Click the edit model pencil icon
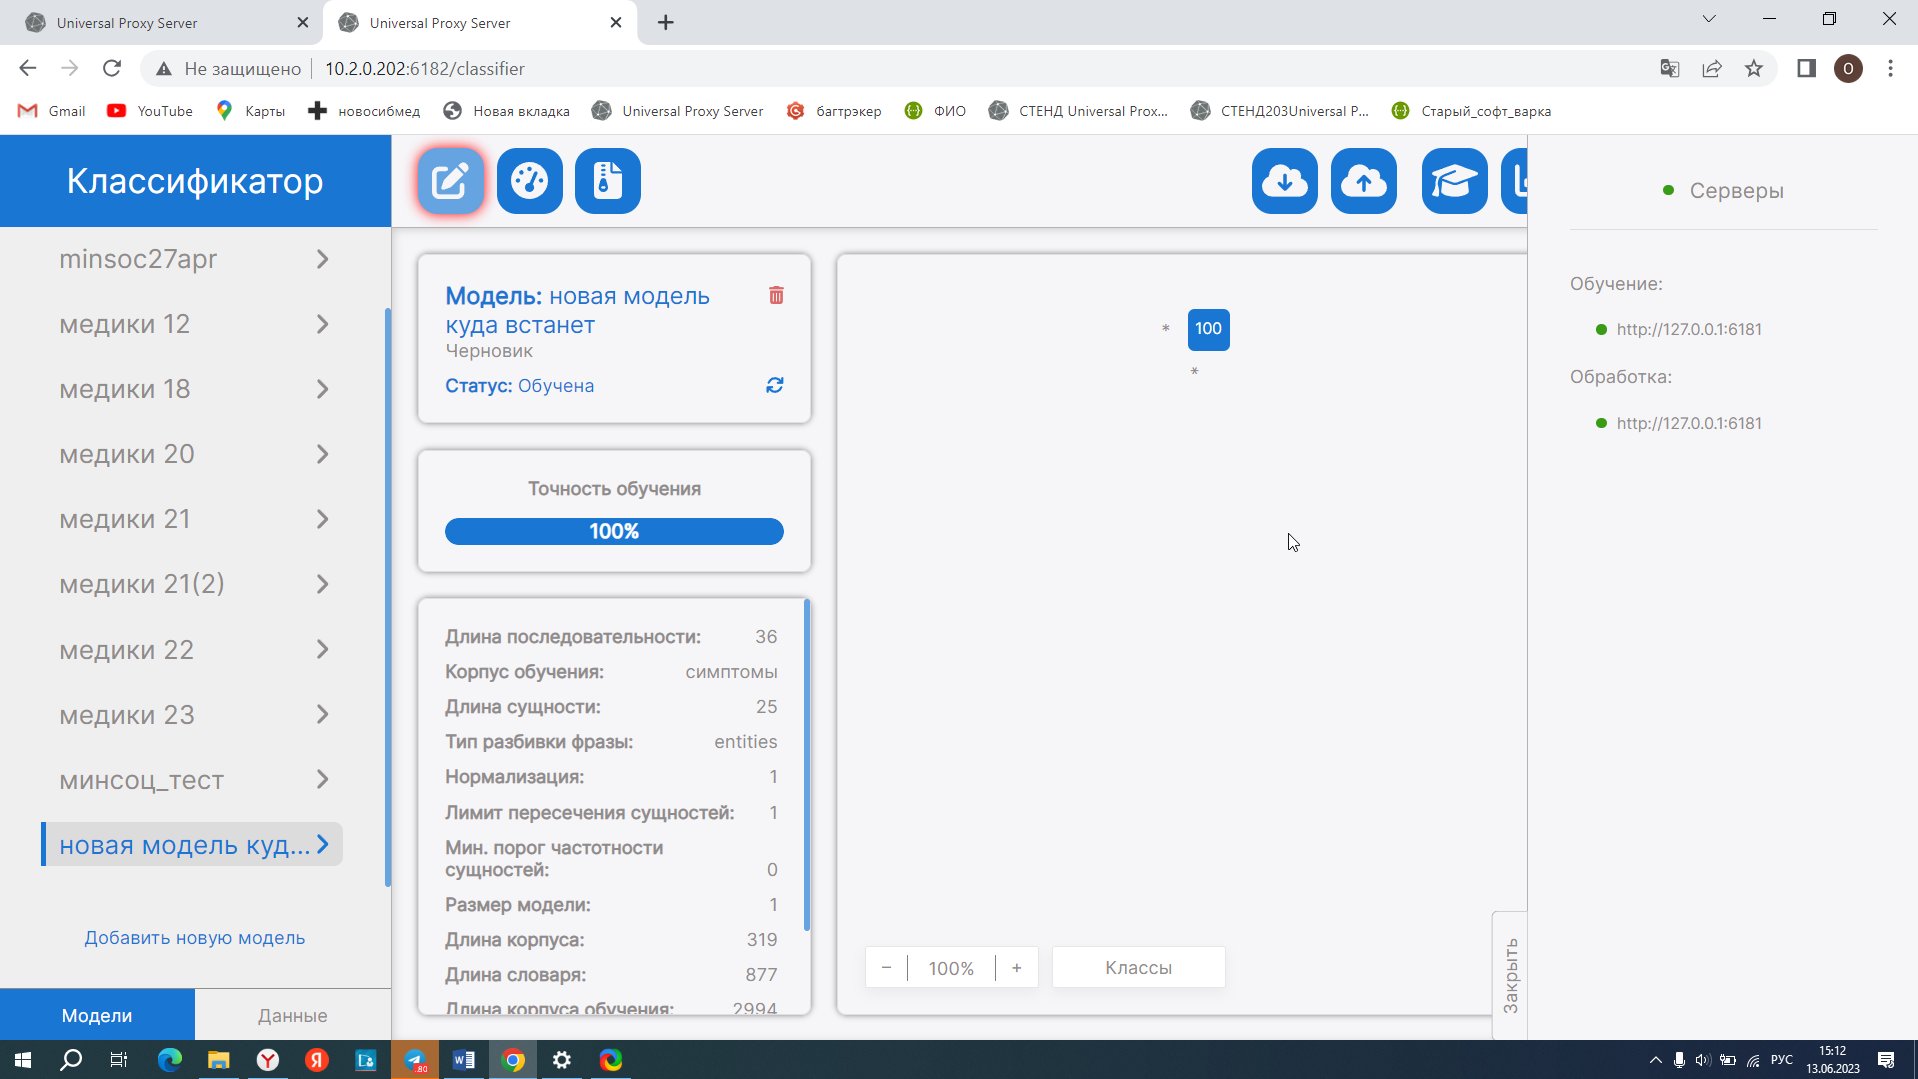1918x1079 pixels. (450, 181)
